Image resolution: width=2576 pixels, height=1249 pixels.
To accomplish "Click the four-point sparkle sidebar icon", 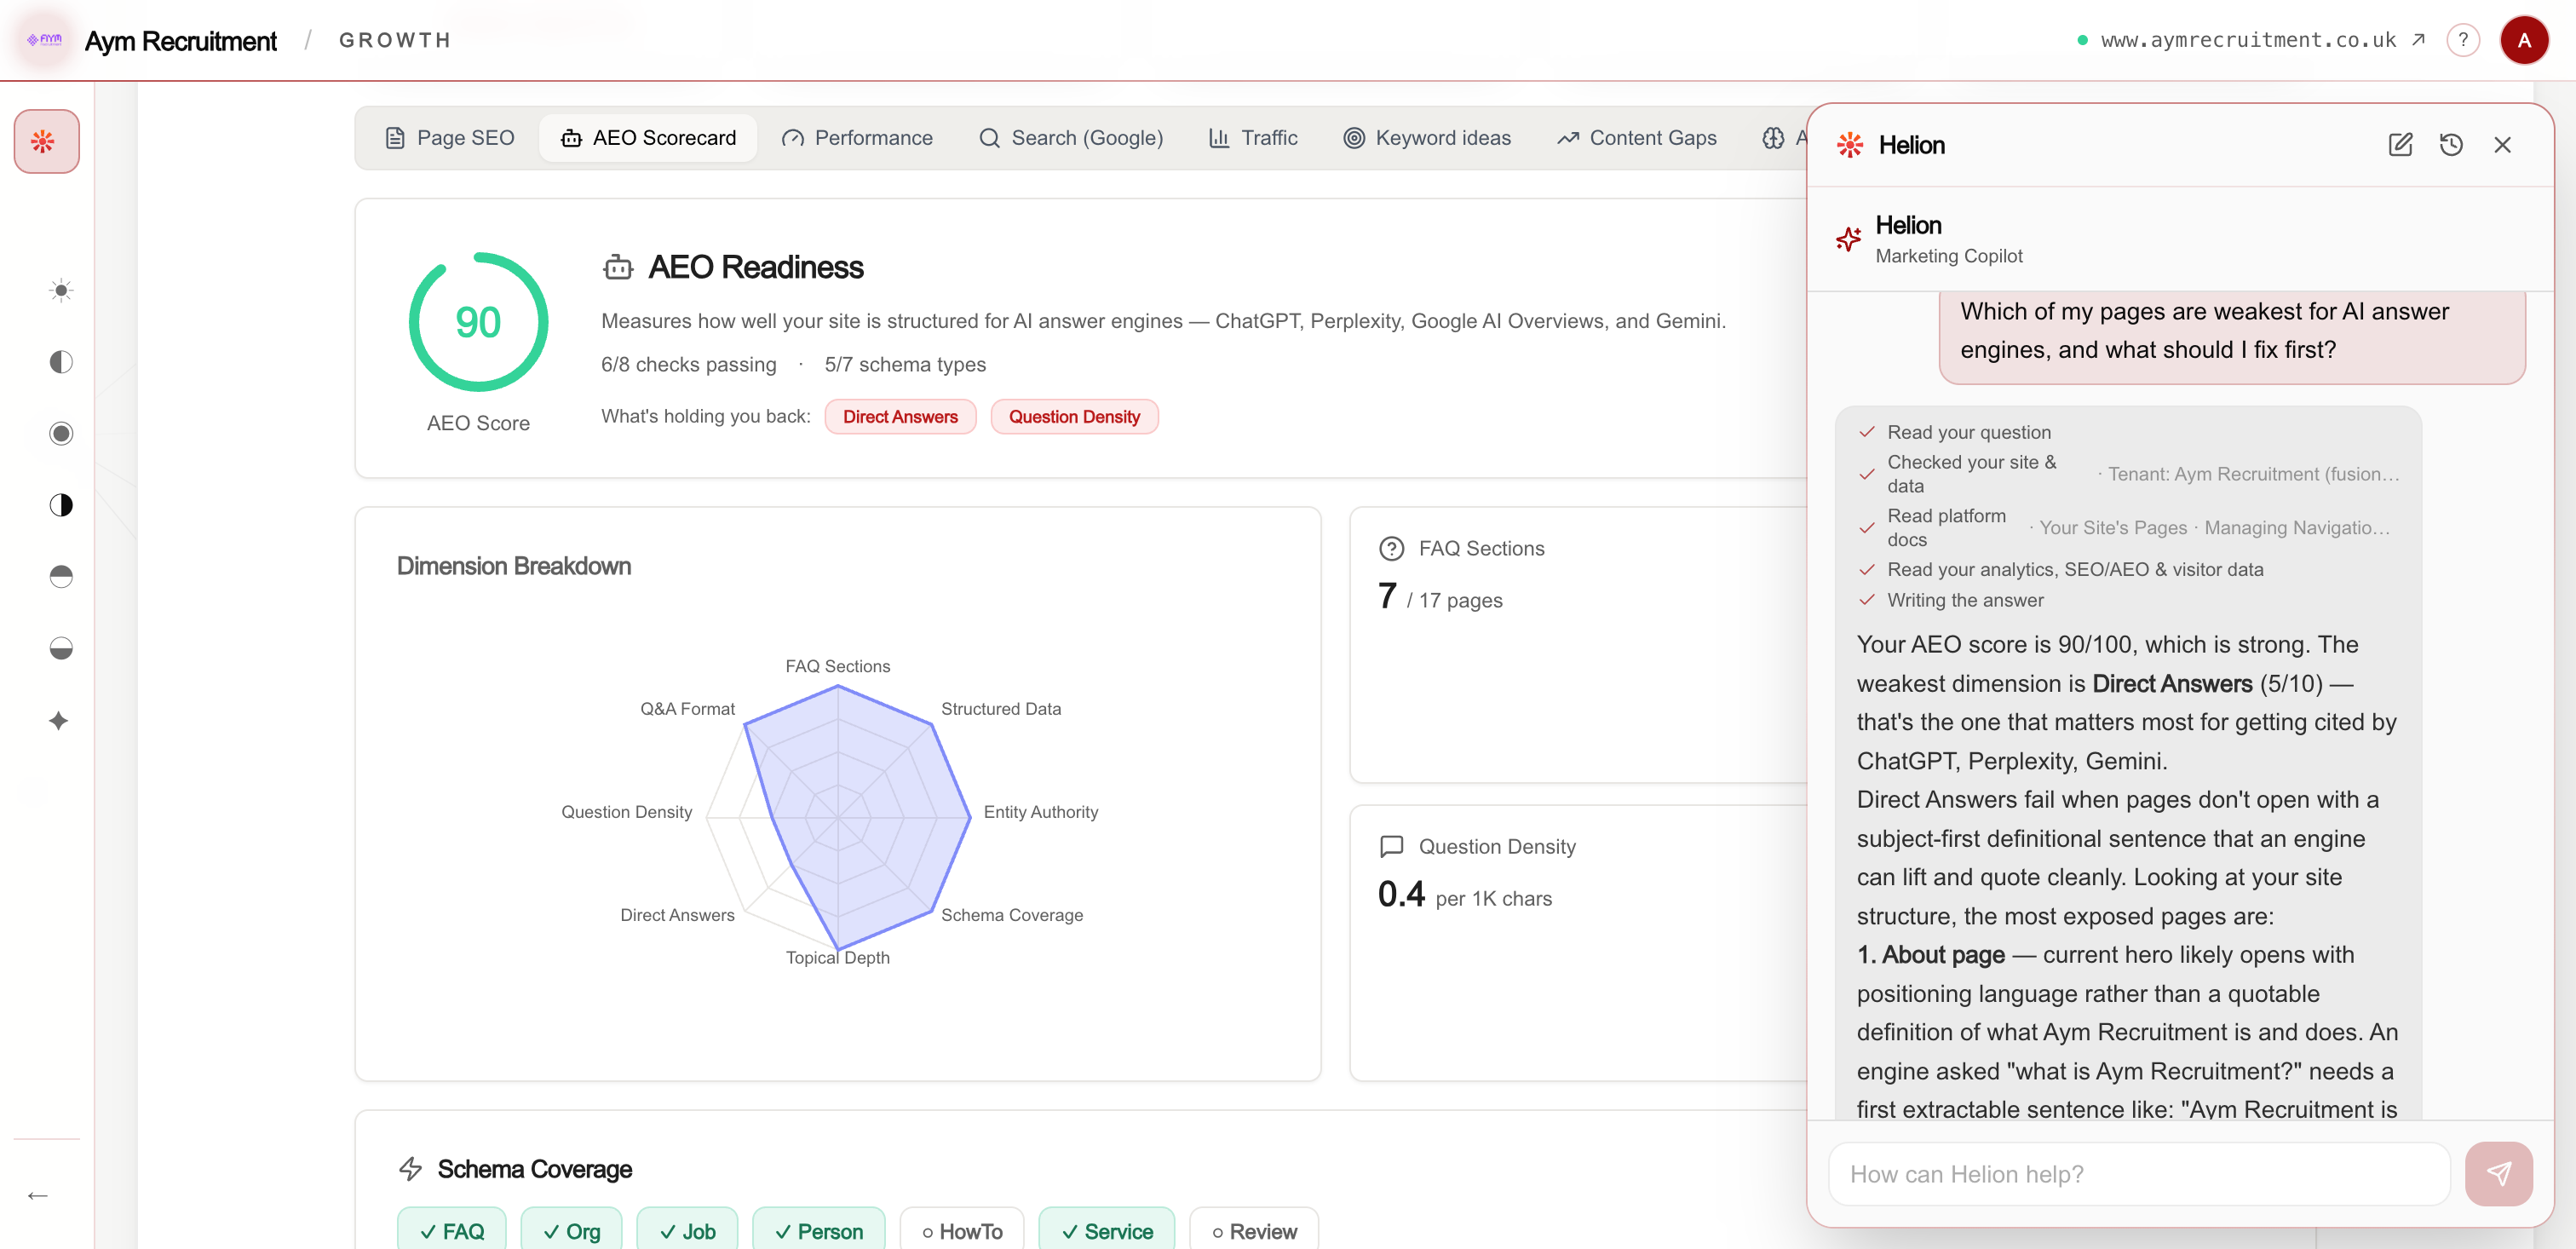I will 59,721.
